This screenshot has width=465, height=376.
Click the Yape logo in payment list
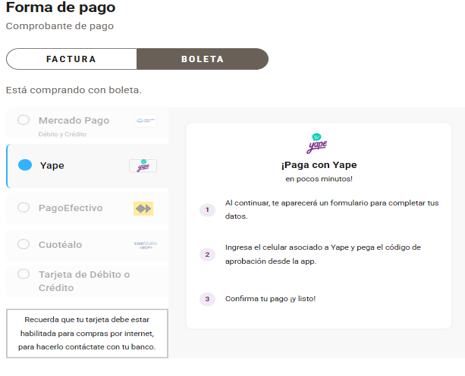143,166
